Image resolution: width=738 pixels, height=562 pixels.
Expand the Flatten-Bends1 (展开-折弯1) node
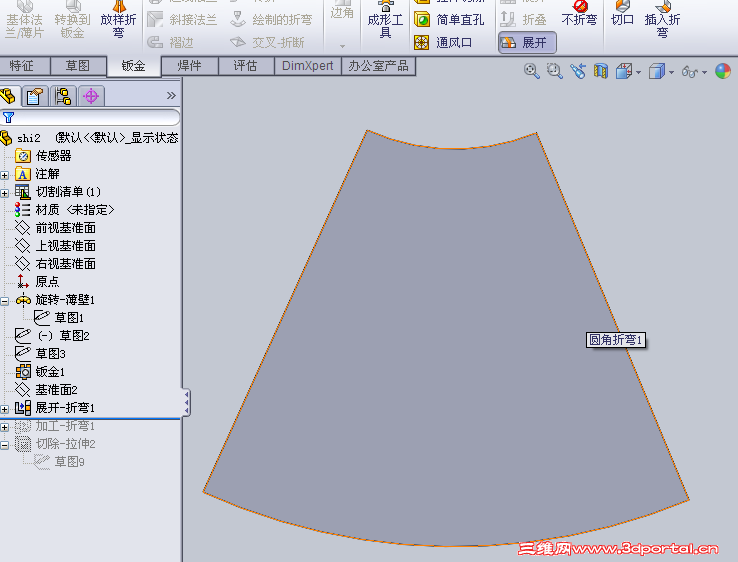point(5,409)
